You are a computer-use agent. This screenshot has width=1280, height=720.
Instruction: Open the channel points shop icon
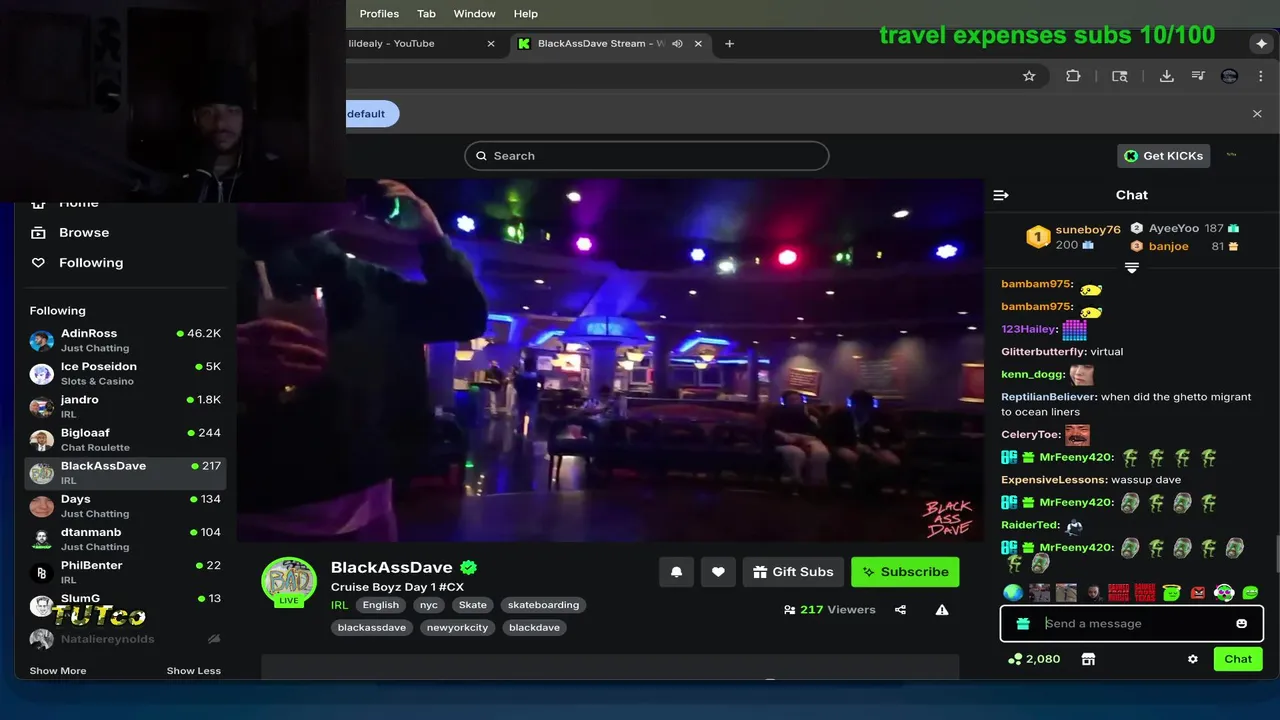(1088, 659)
